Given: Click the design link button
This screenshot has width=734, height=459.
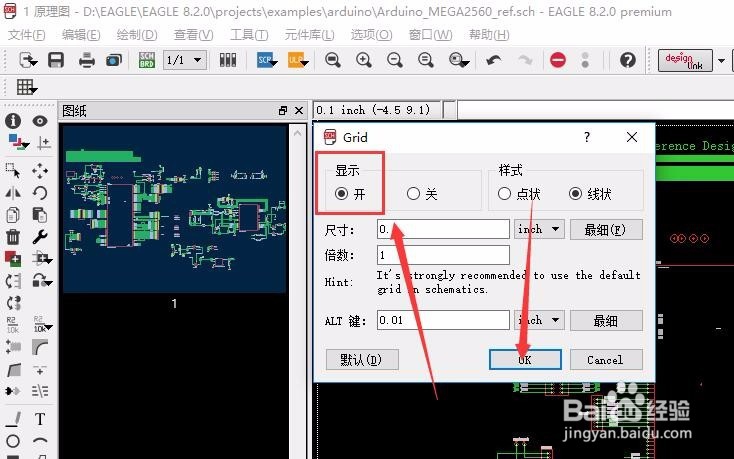Looking at the screenshot, I should click(x=685, y=60).
